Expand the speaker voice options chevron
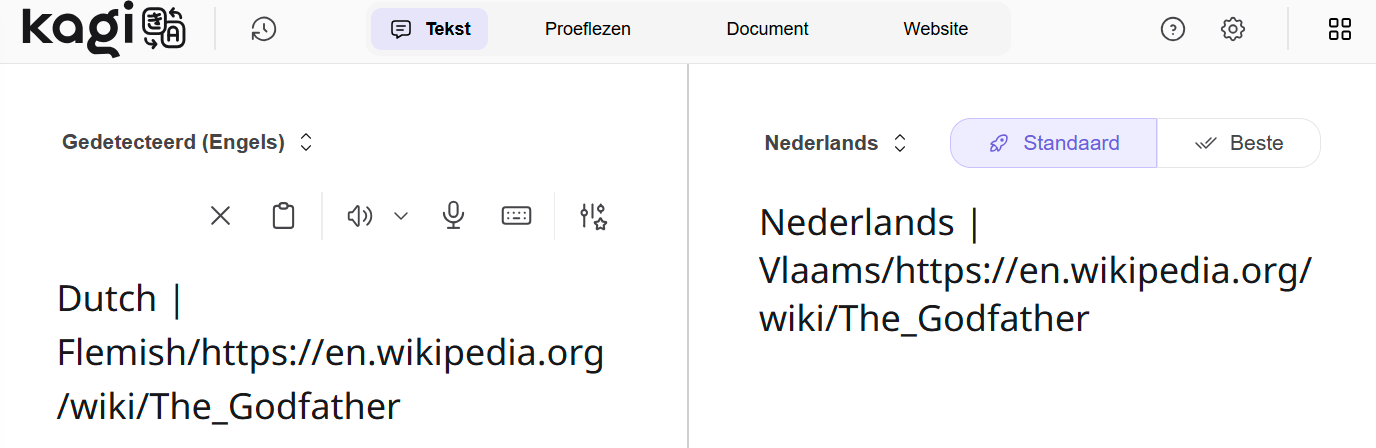1376x448 pixels. tap(401, 216)
